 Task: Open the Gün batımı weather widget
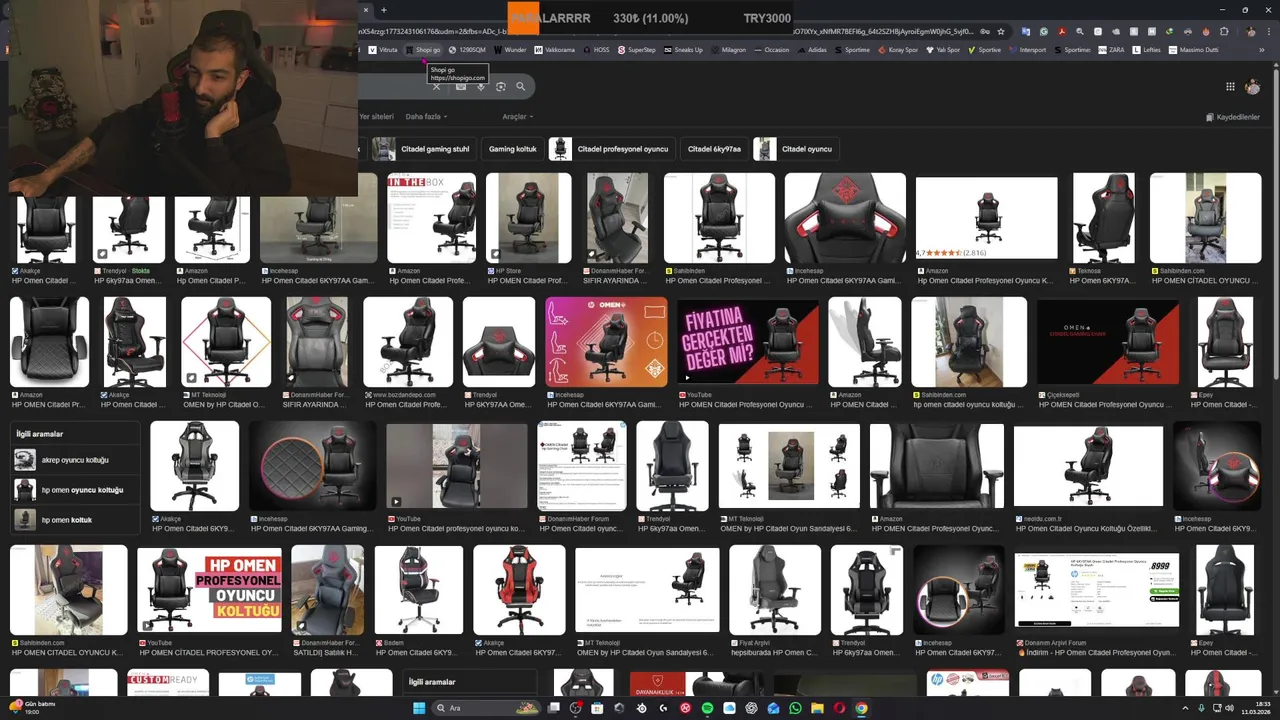point(32,708)
